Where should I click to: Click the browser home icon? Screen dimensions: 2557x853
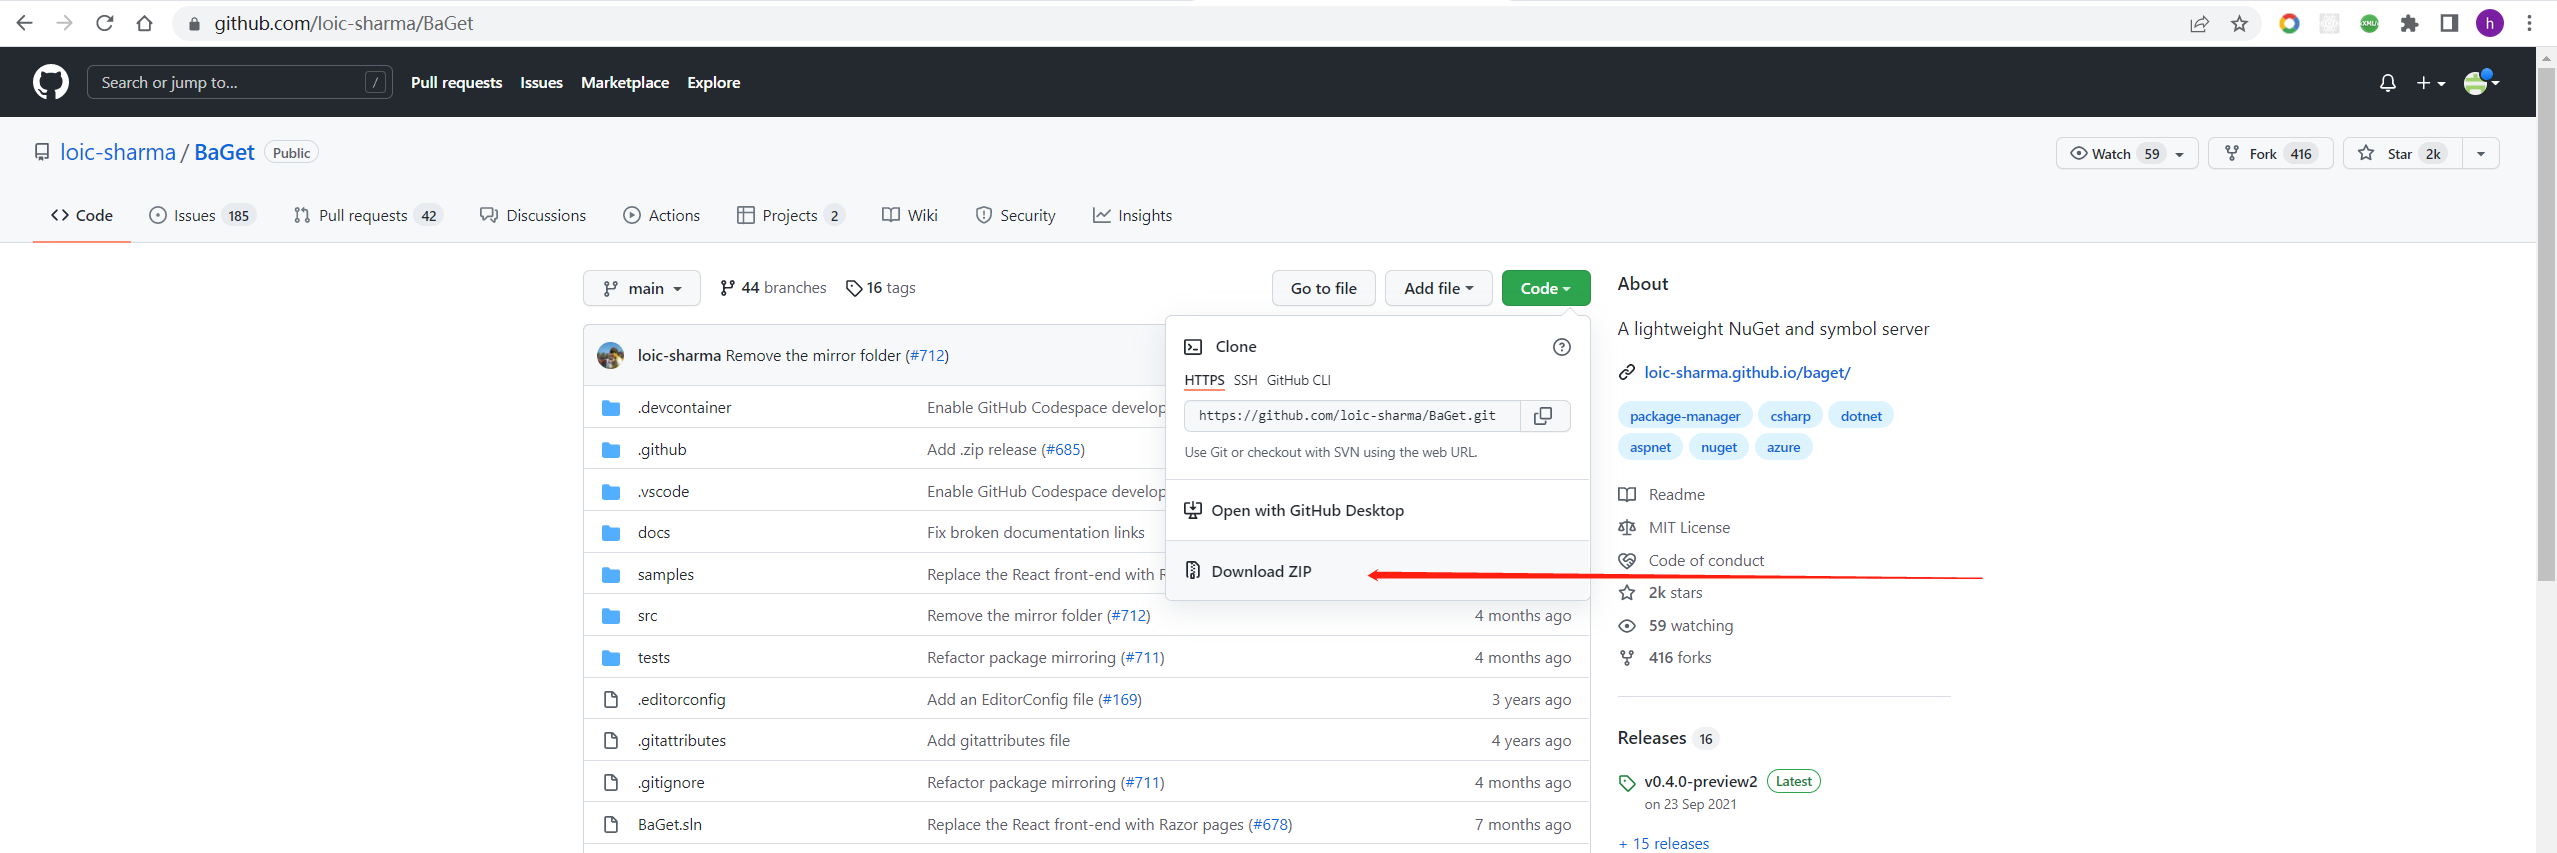point(144,23)
